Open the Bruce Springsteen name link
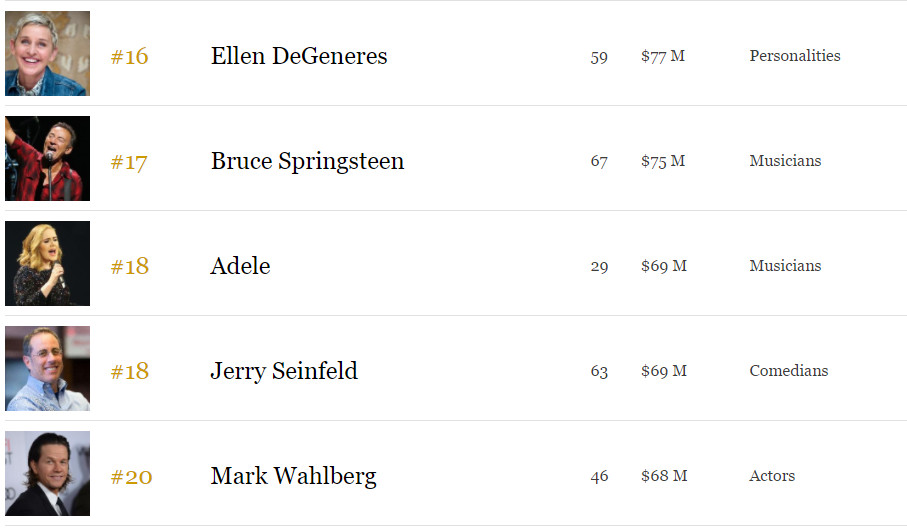Image resolution: width=907 pixels, height=529 pixels. pos(307,161)
